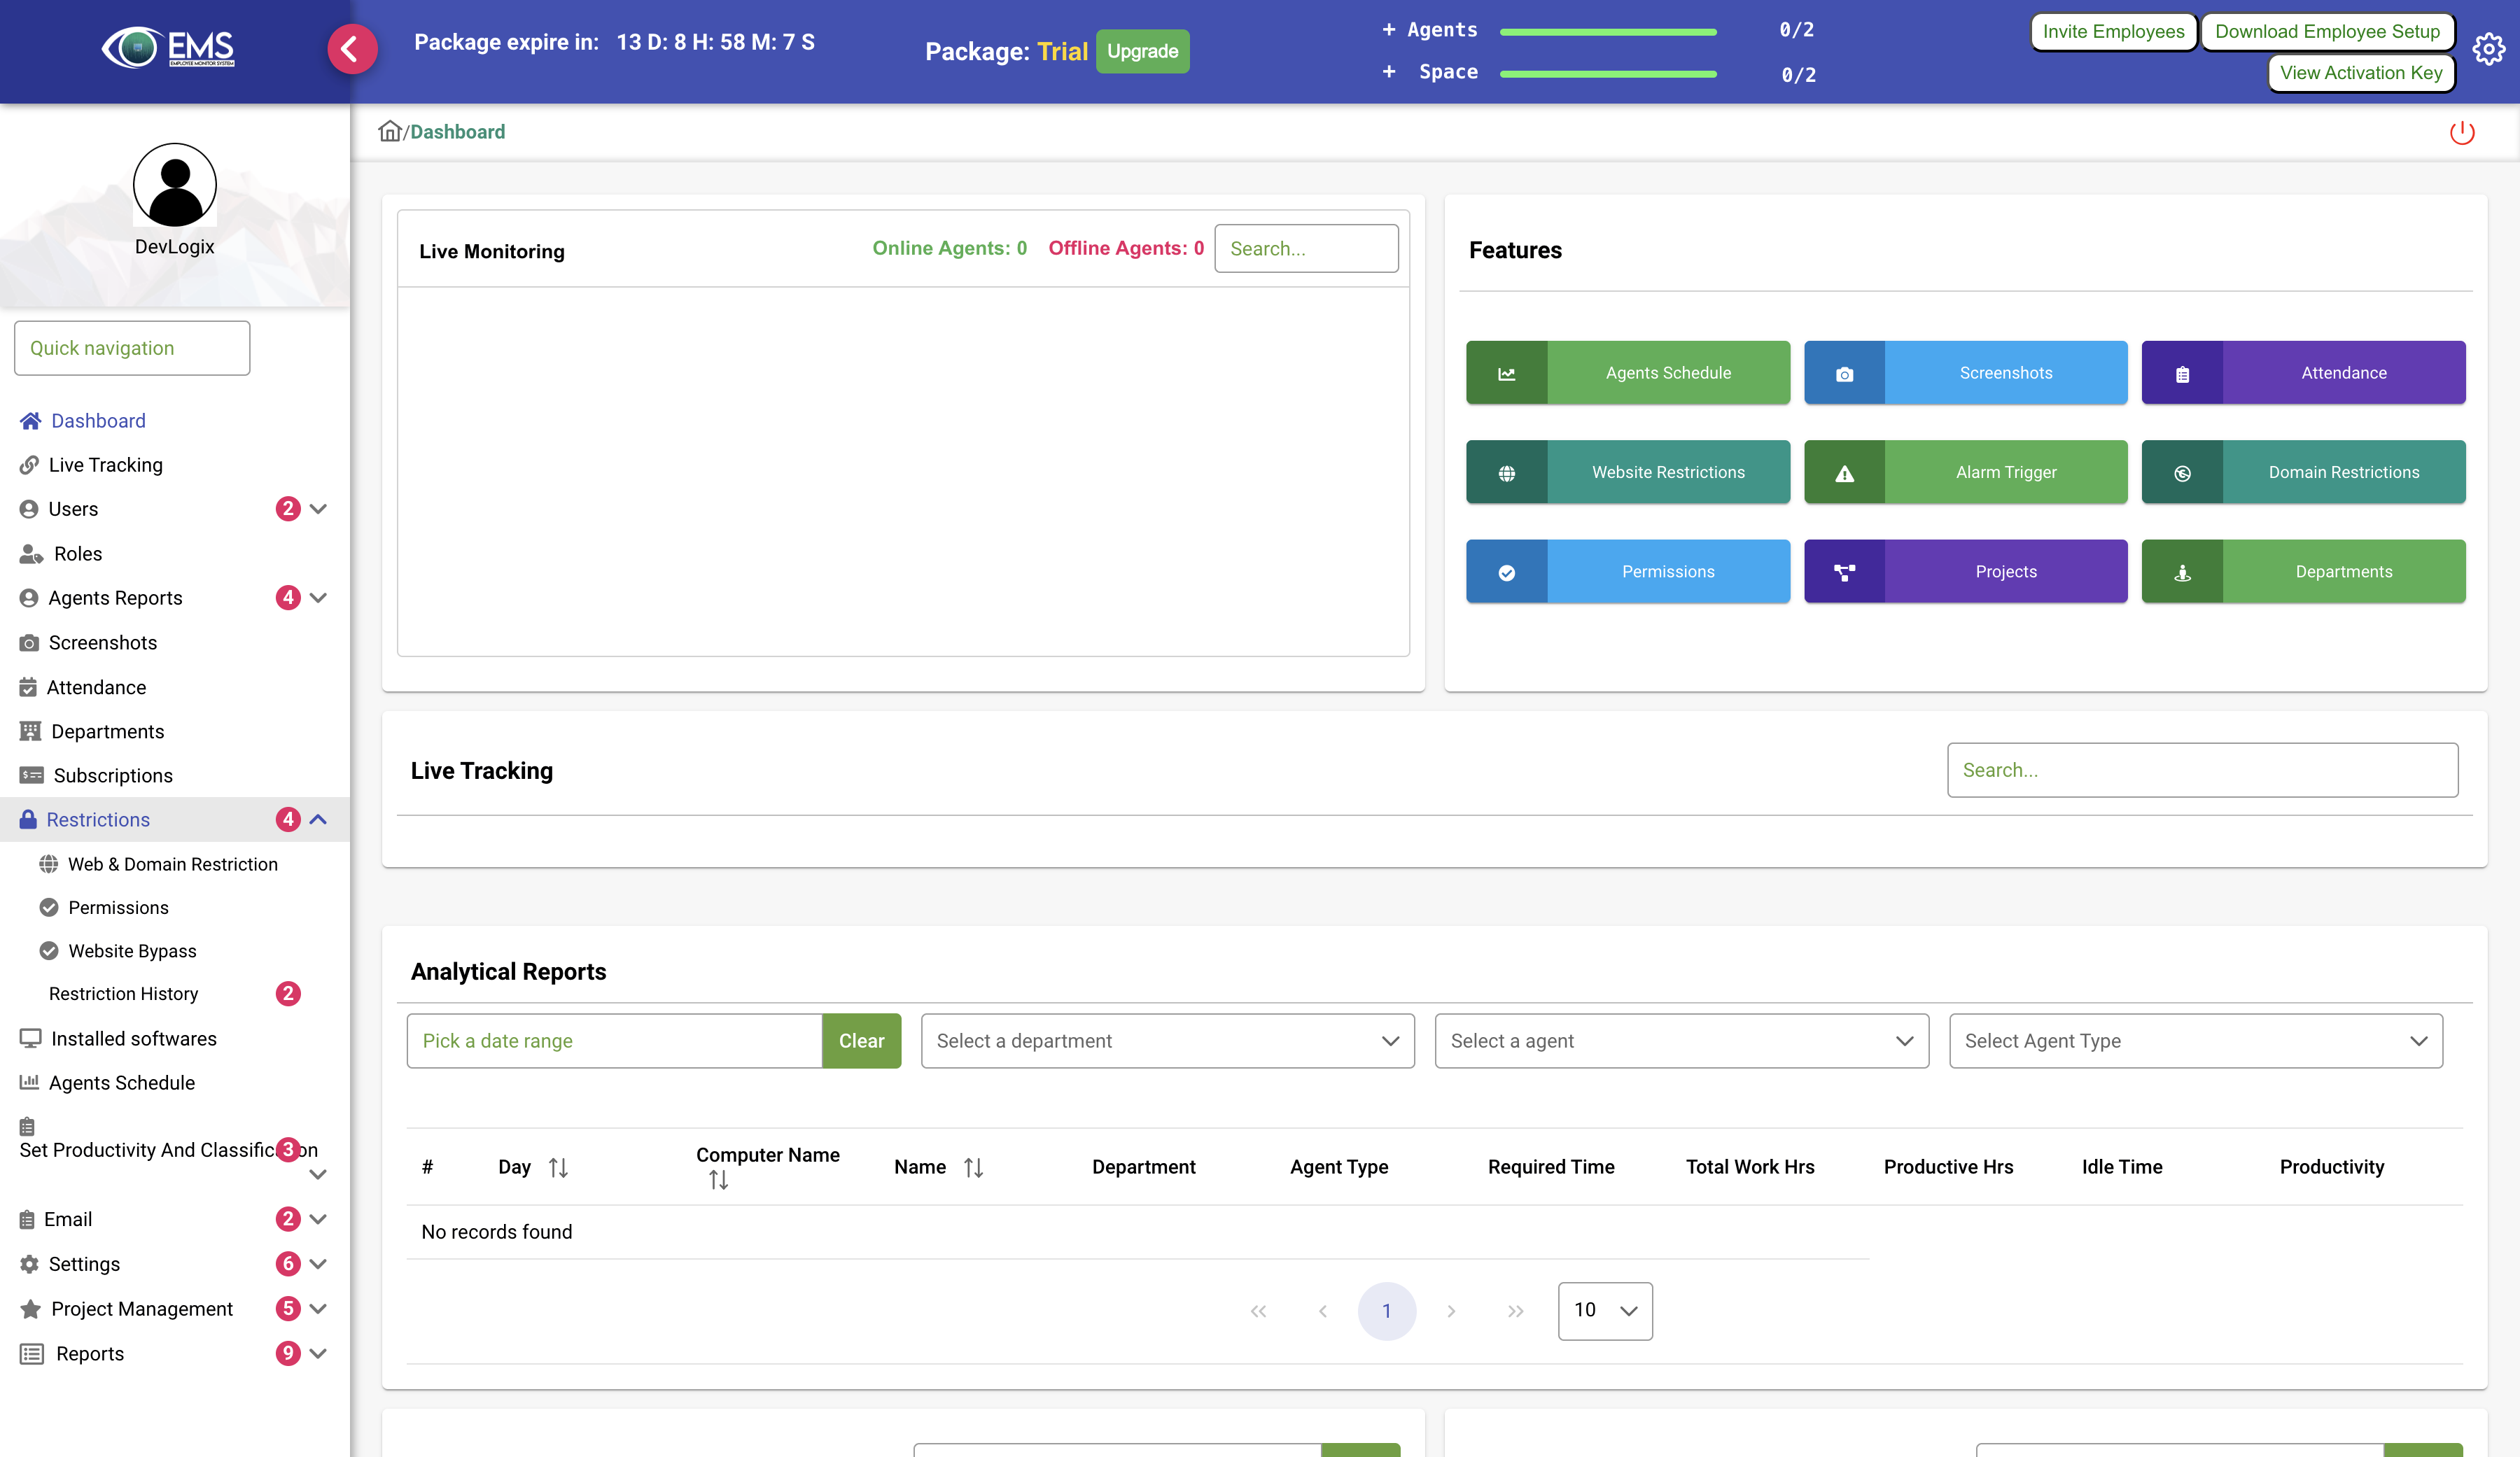Jump to the last page in pagination
Screen dimensions: 2520x1457
point(1515,1311)
